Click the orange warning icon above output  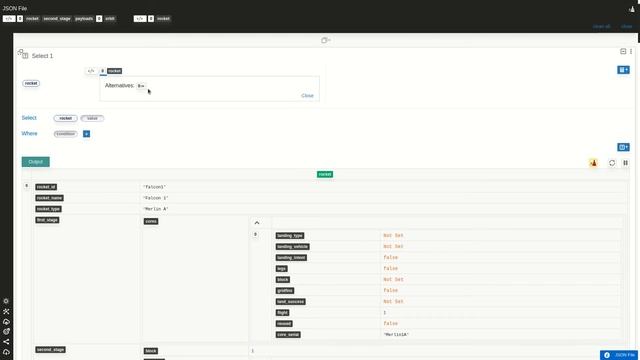pyautogui.click(x=593, y=163)
